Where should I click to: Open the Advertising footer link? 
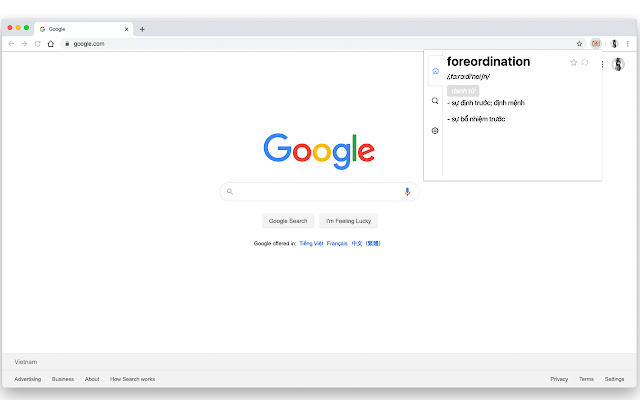point(28,379)
